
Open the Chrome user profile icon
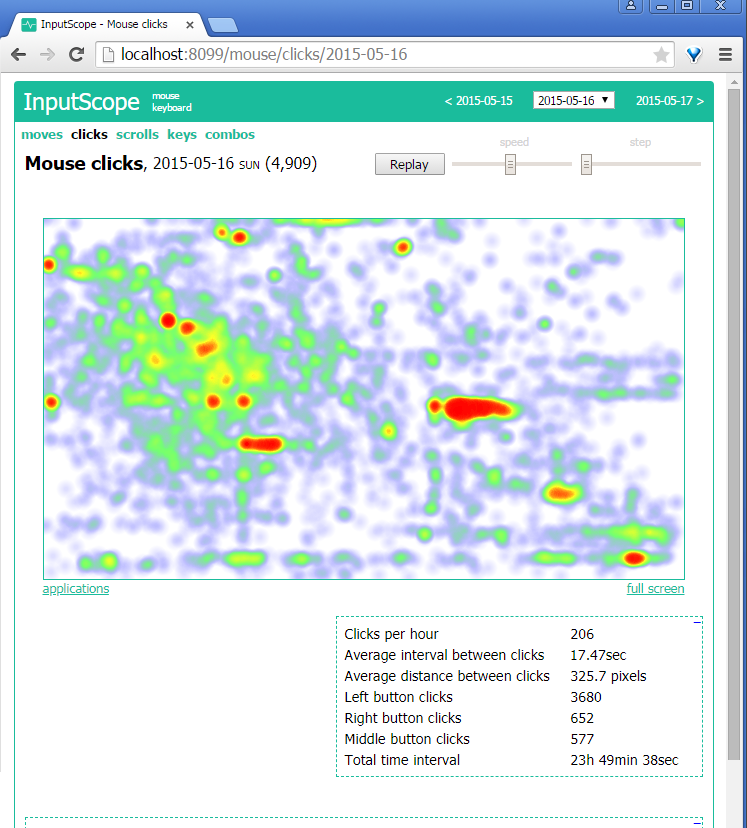pyautogui.click(x=631, y=6)
